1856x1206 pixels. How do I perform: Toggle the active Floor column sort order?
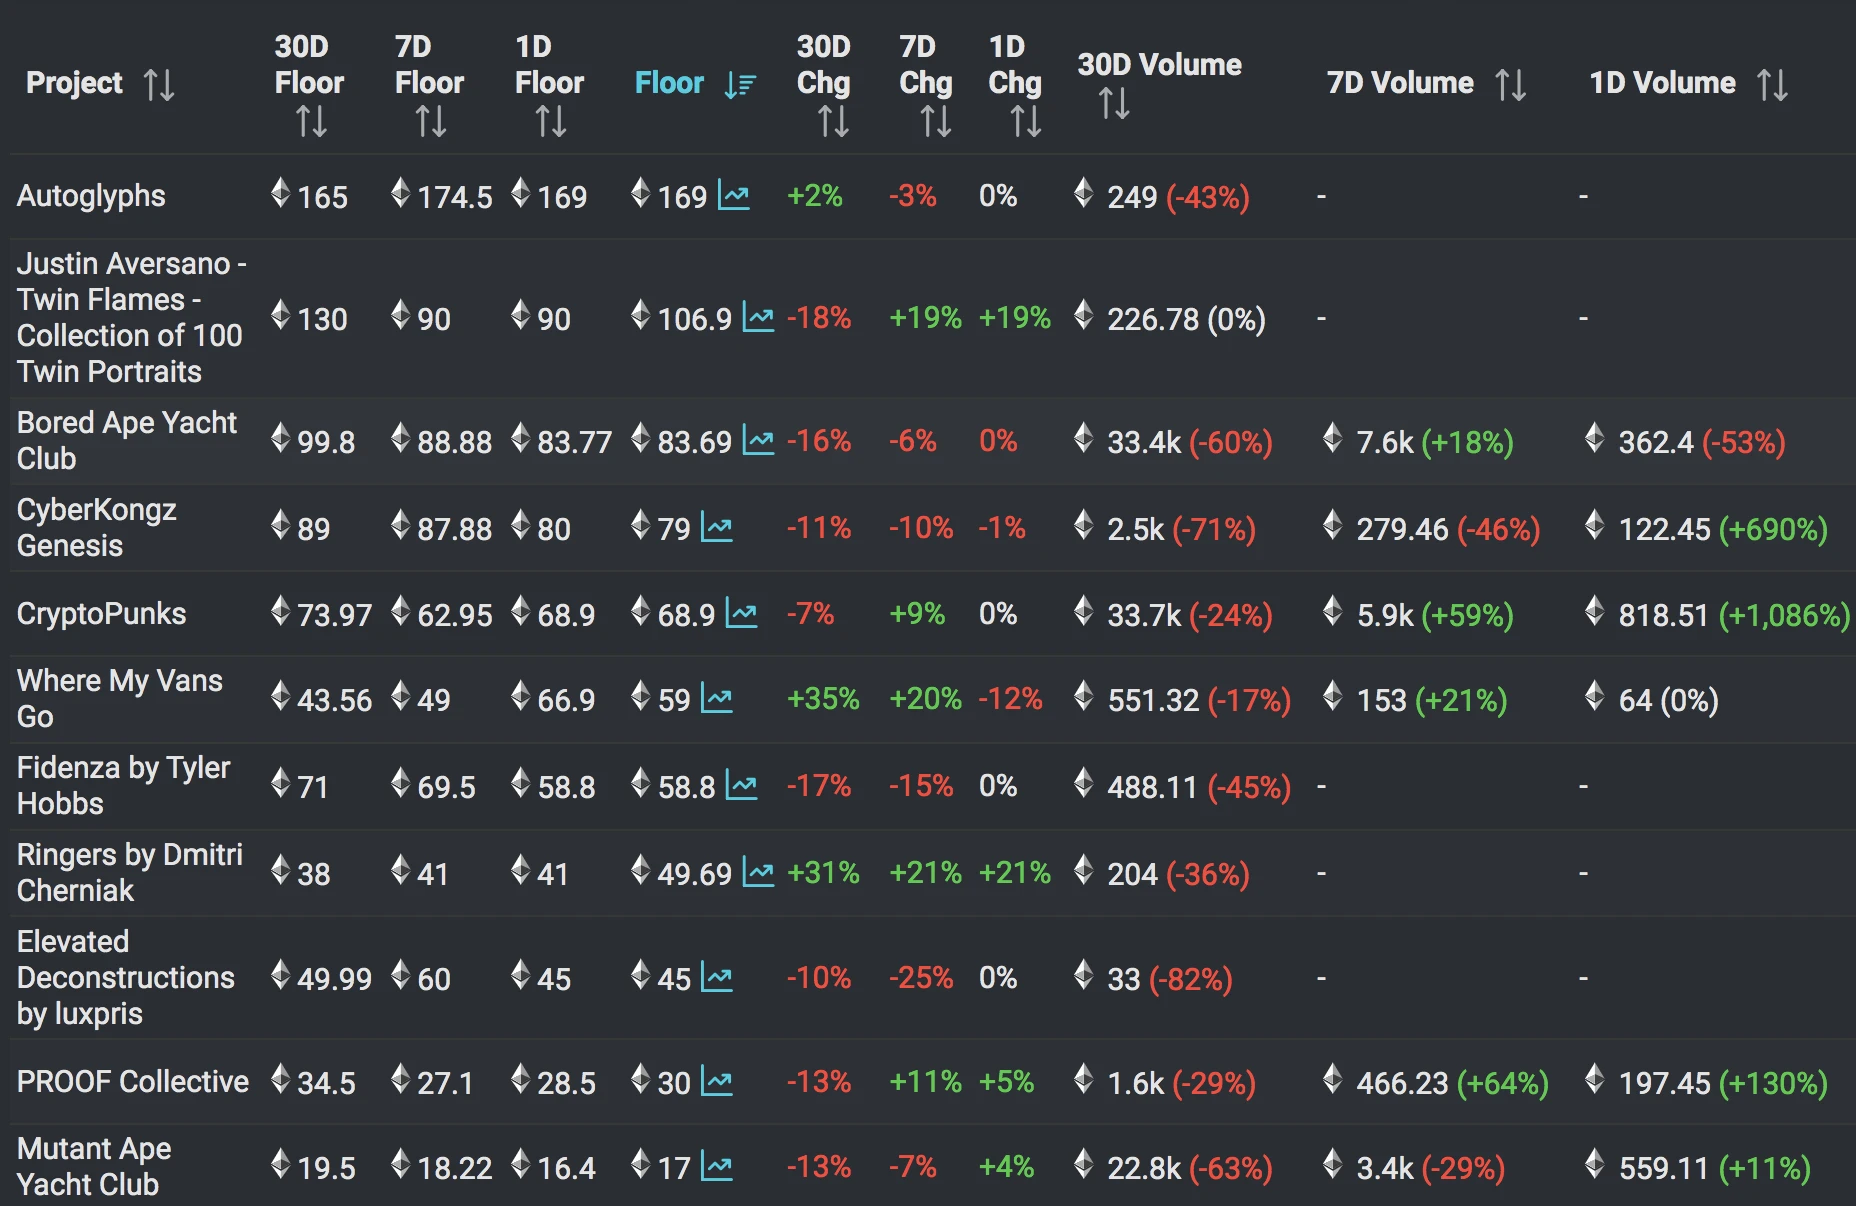pyautogui.click(x=740, y=84)
